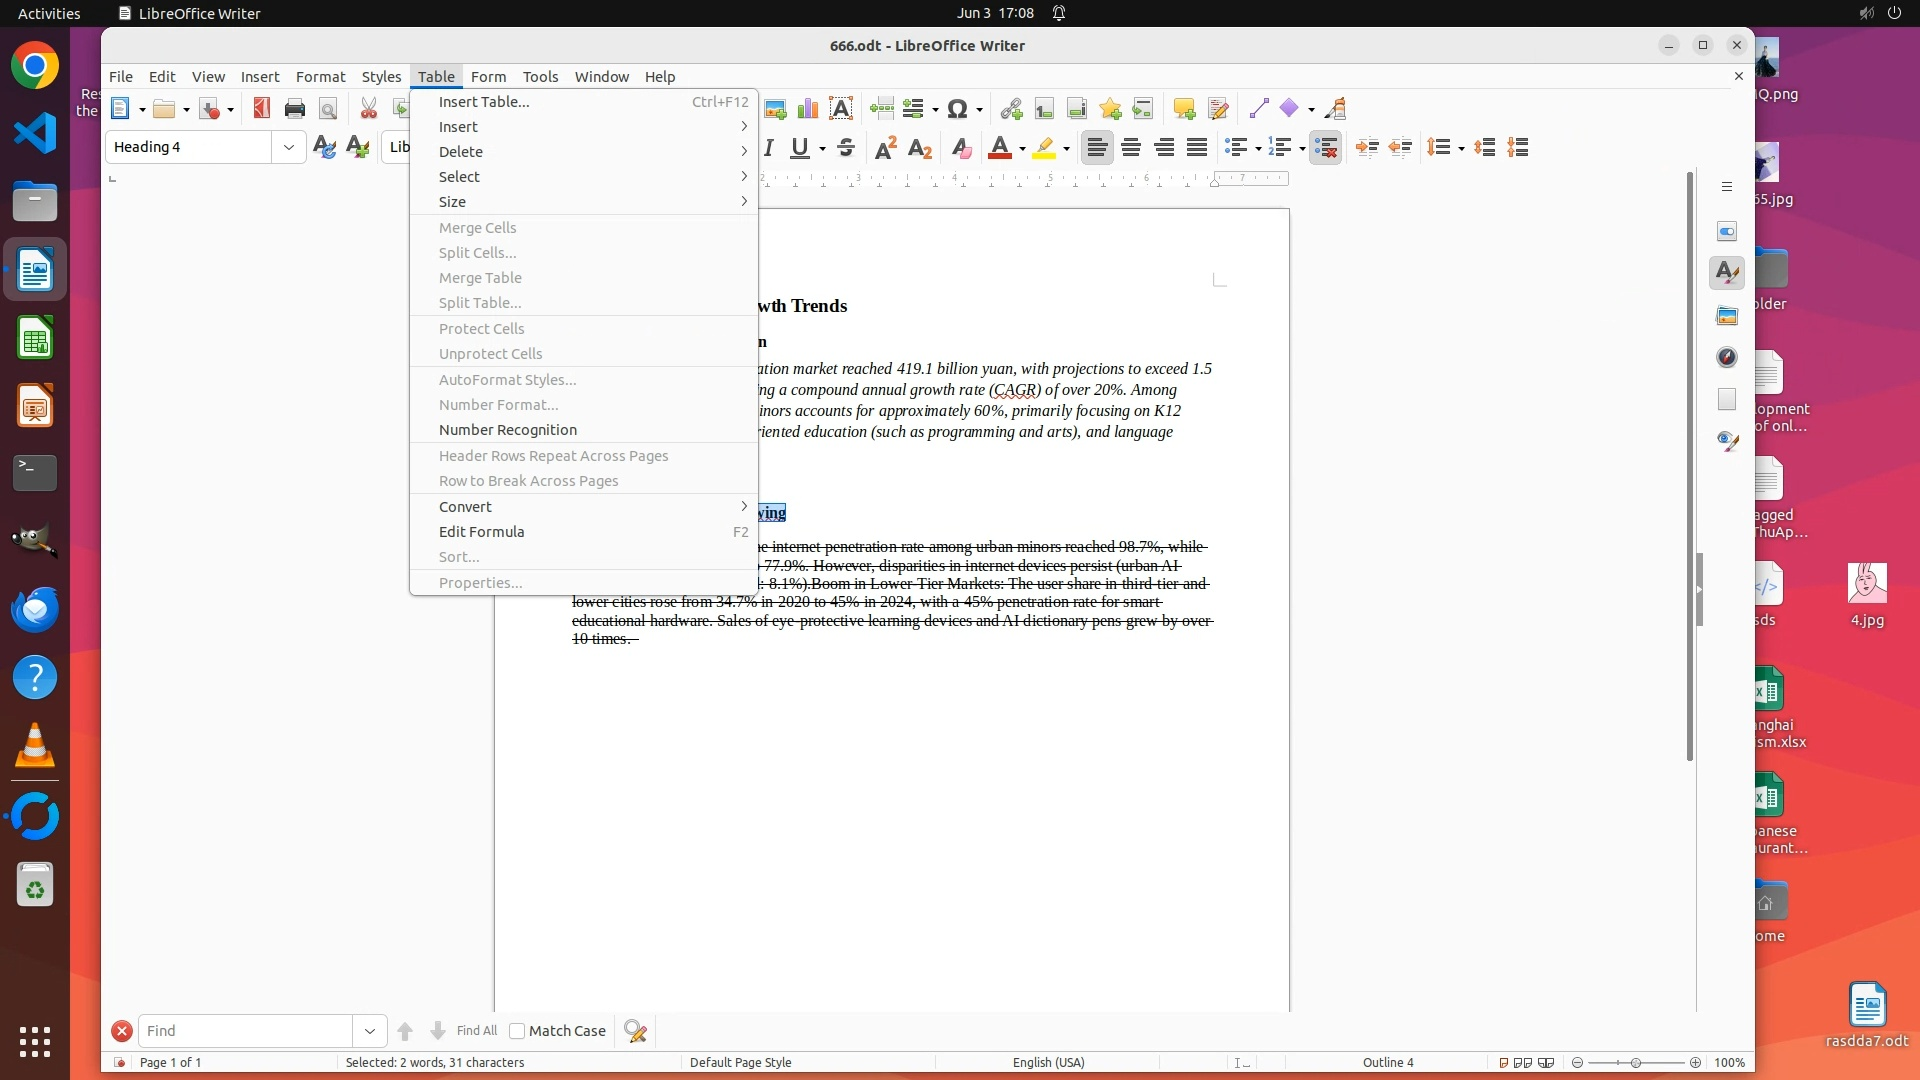
Task: Open the Navigator from the sidebar
Action: pos(1727,357)
